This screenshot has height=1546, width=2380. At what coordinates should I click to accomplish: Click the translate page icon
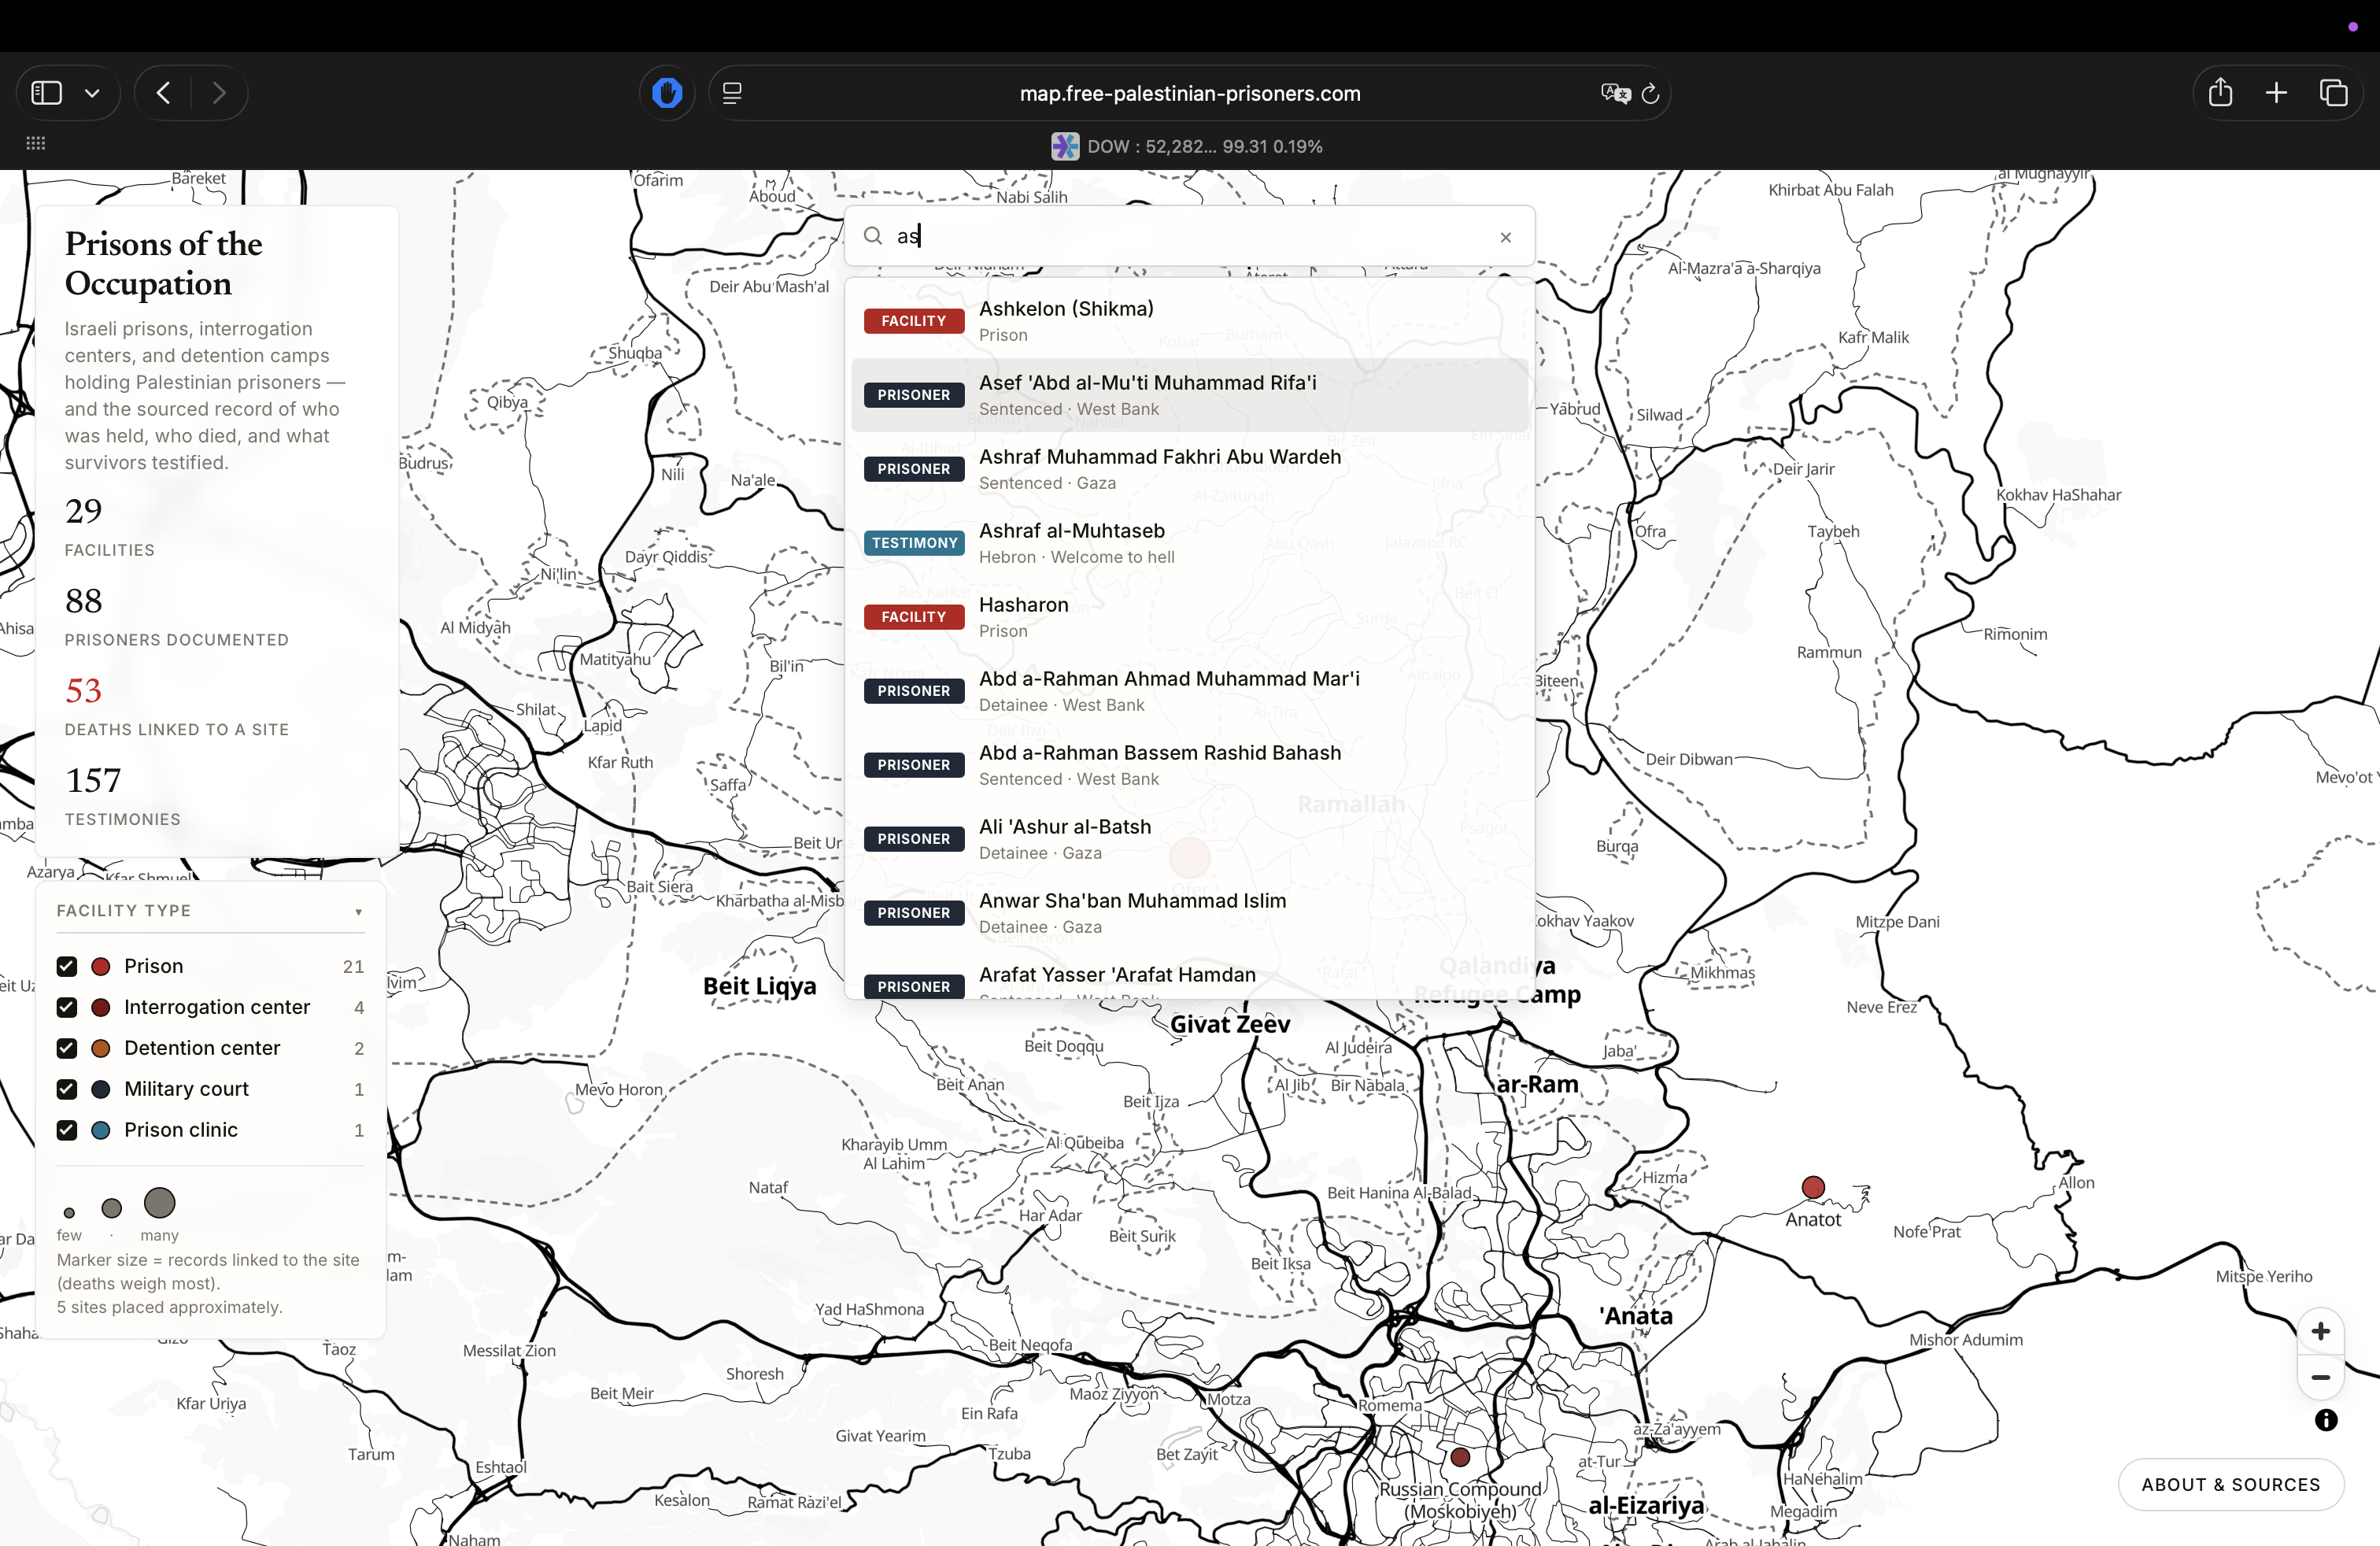point(1615,93)
